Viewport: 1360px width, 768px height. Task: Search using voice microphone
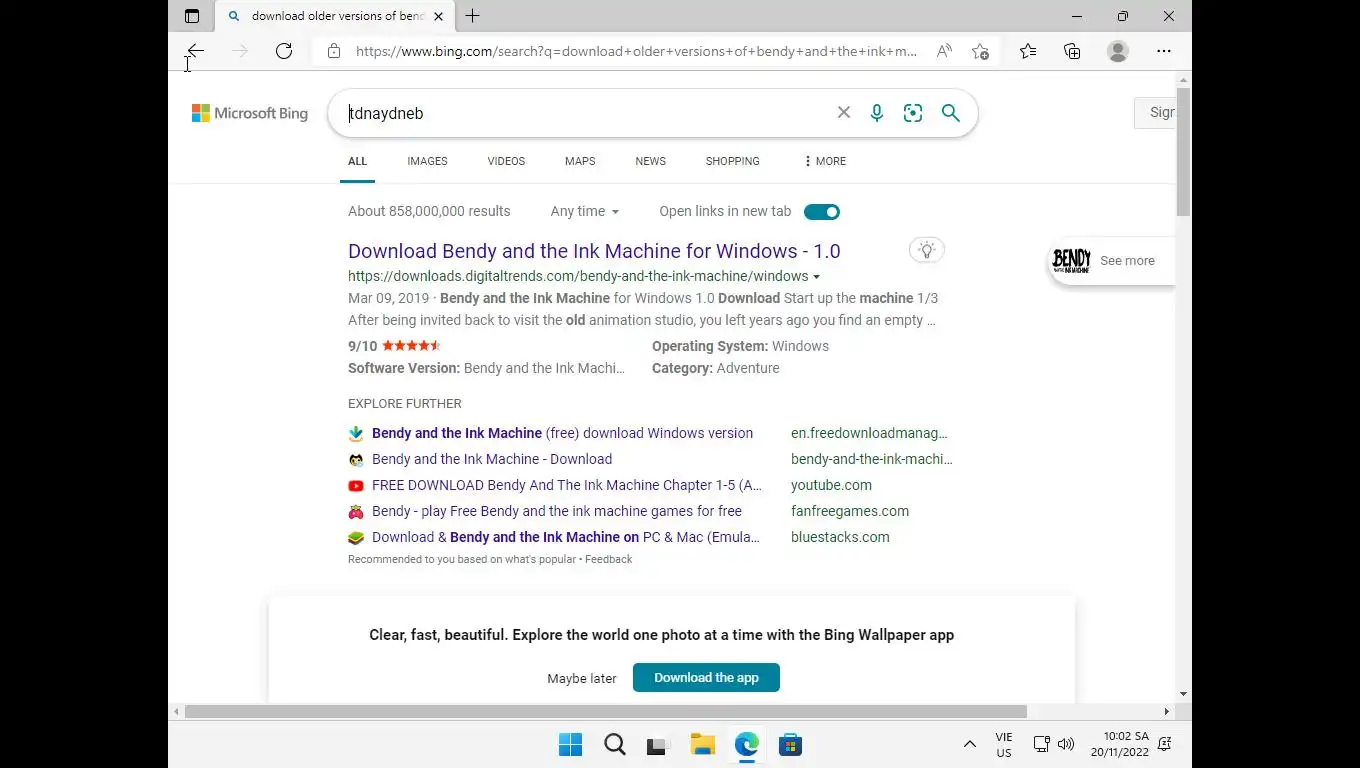[877, 113]
